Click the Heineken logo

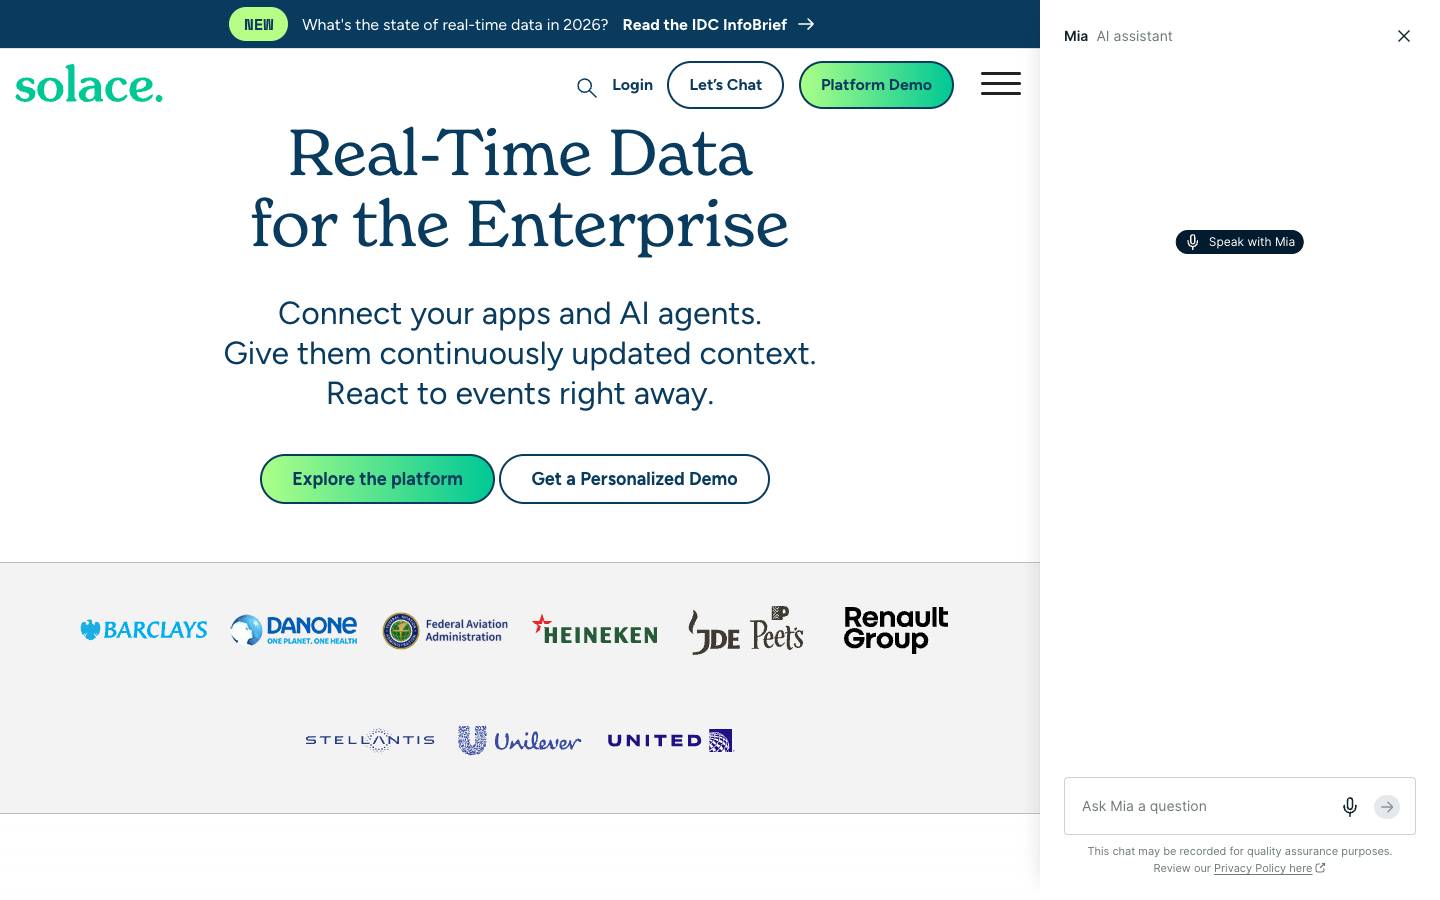pos(595,630)
